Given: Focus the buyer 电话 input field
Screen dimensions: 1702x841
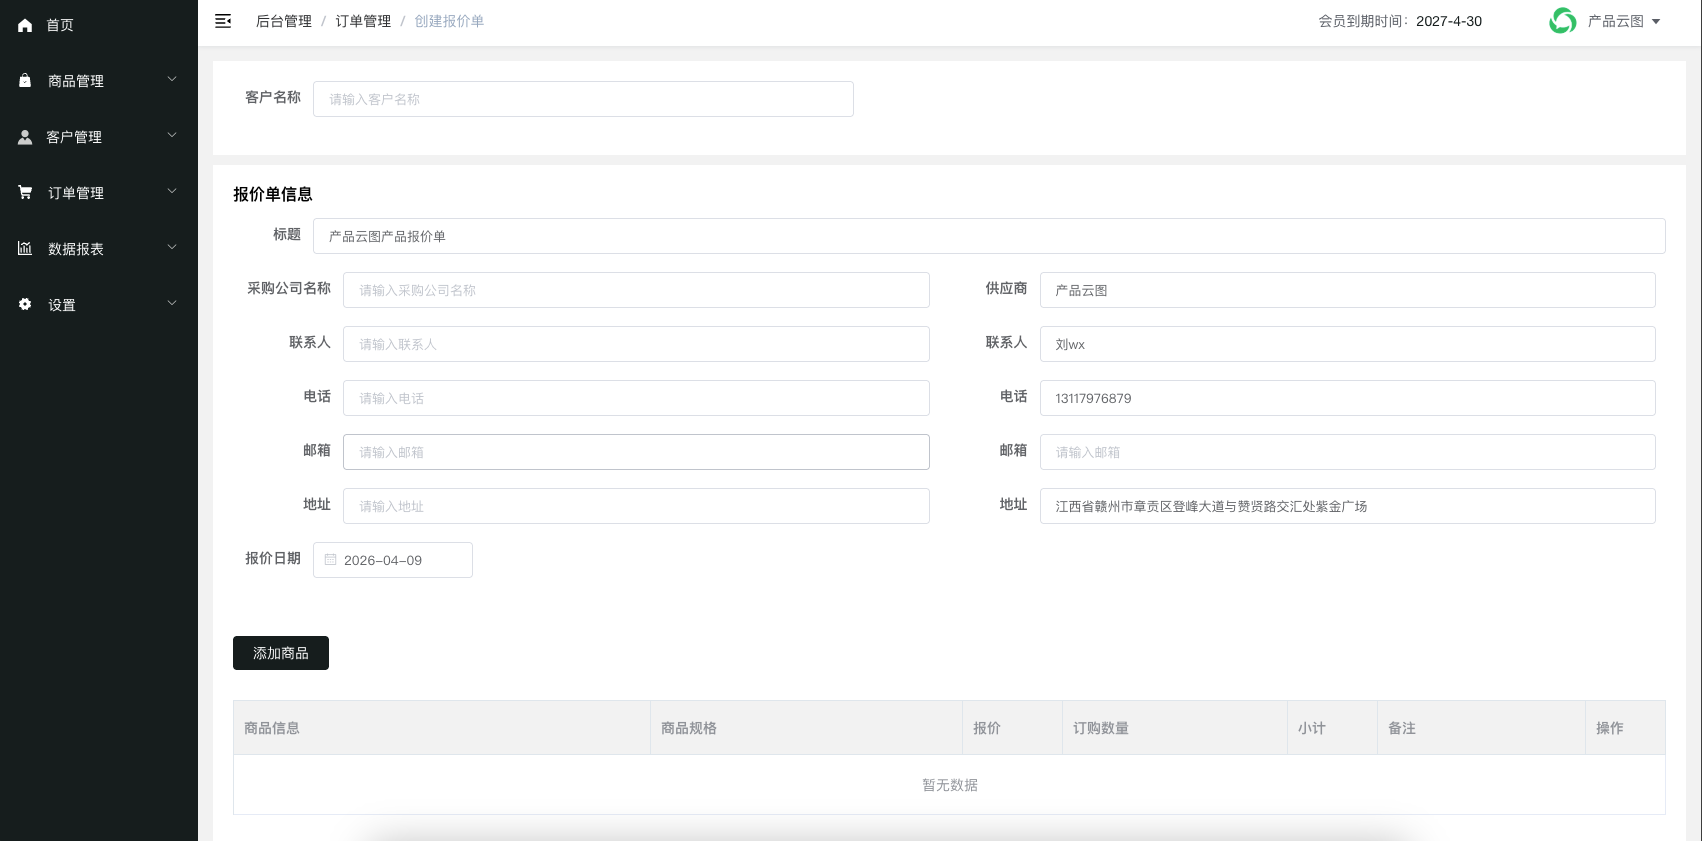Looking at the screenshot, I should tap(636, 398).
